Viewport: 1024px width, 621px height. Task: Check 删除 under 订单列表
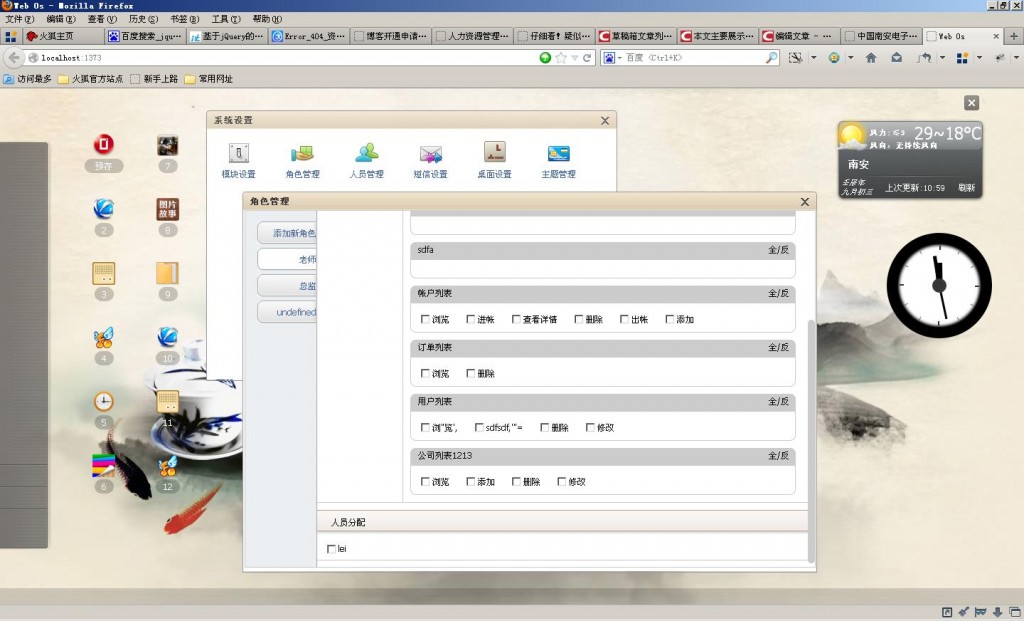click(x=470, y=374)
